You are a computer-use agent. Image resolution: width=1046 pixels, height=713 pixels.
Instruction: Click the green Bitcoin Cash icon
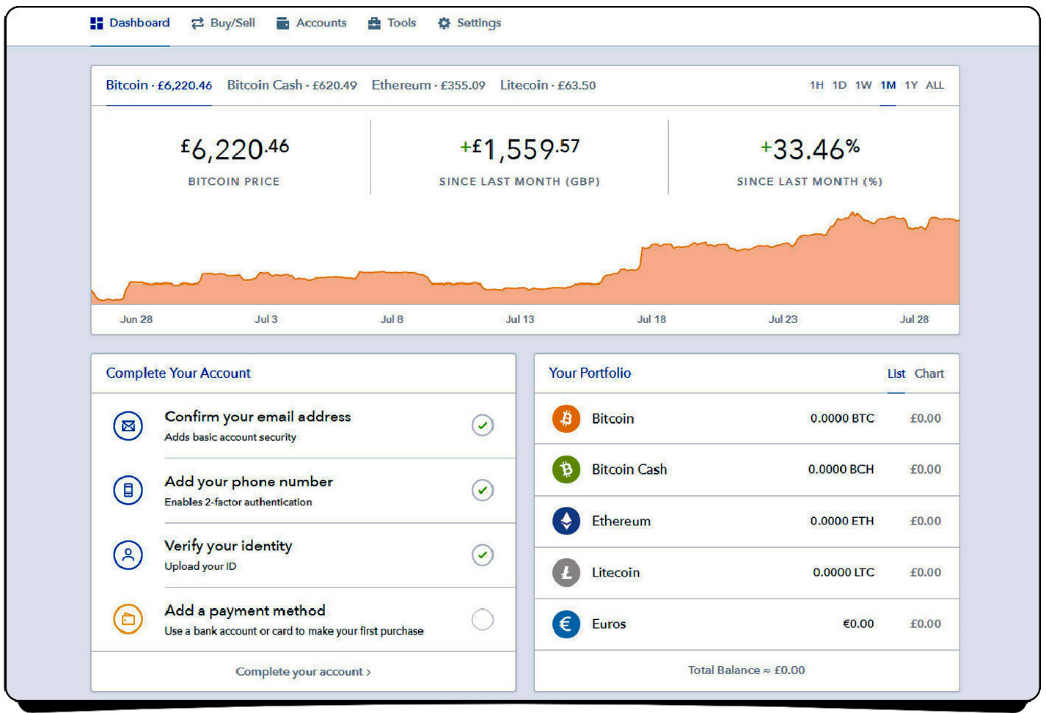(566, 469)
